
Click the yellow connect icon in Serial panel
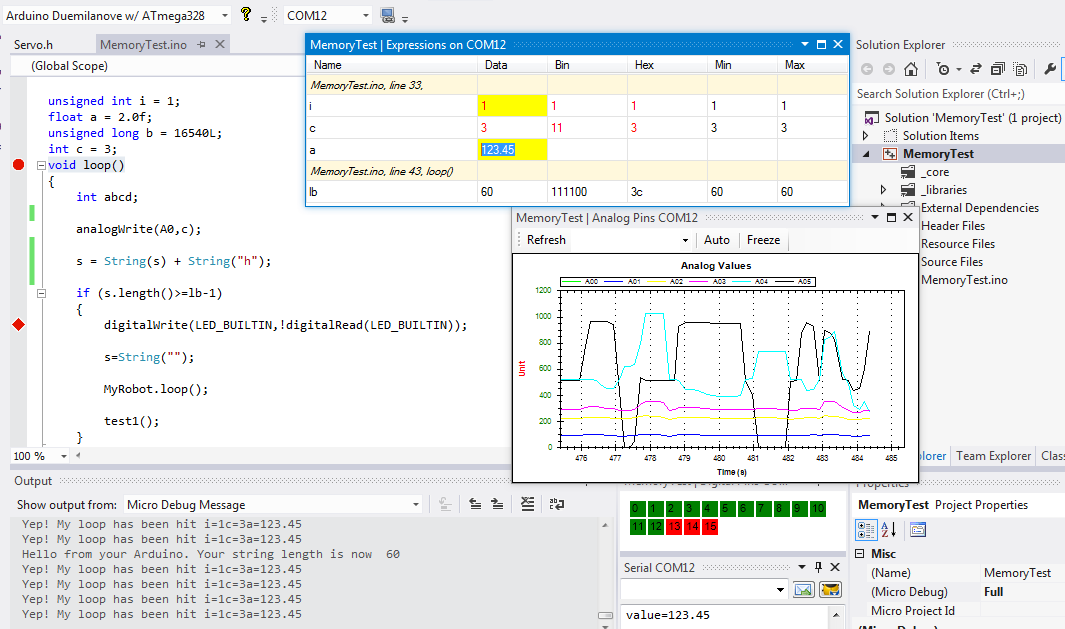(x=830, y=589)
